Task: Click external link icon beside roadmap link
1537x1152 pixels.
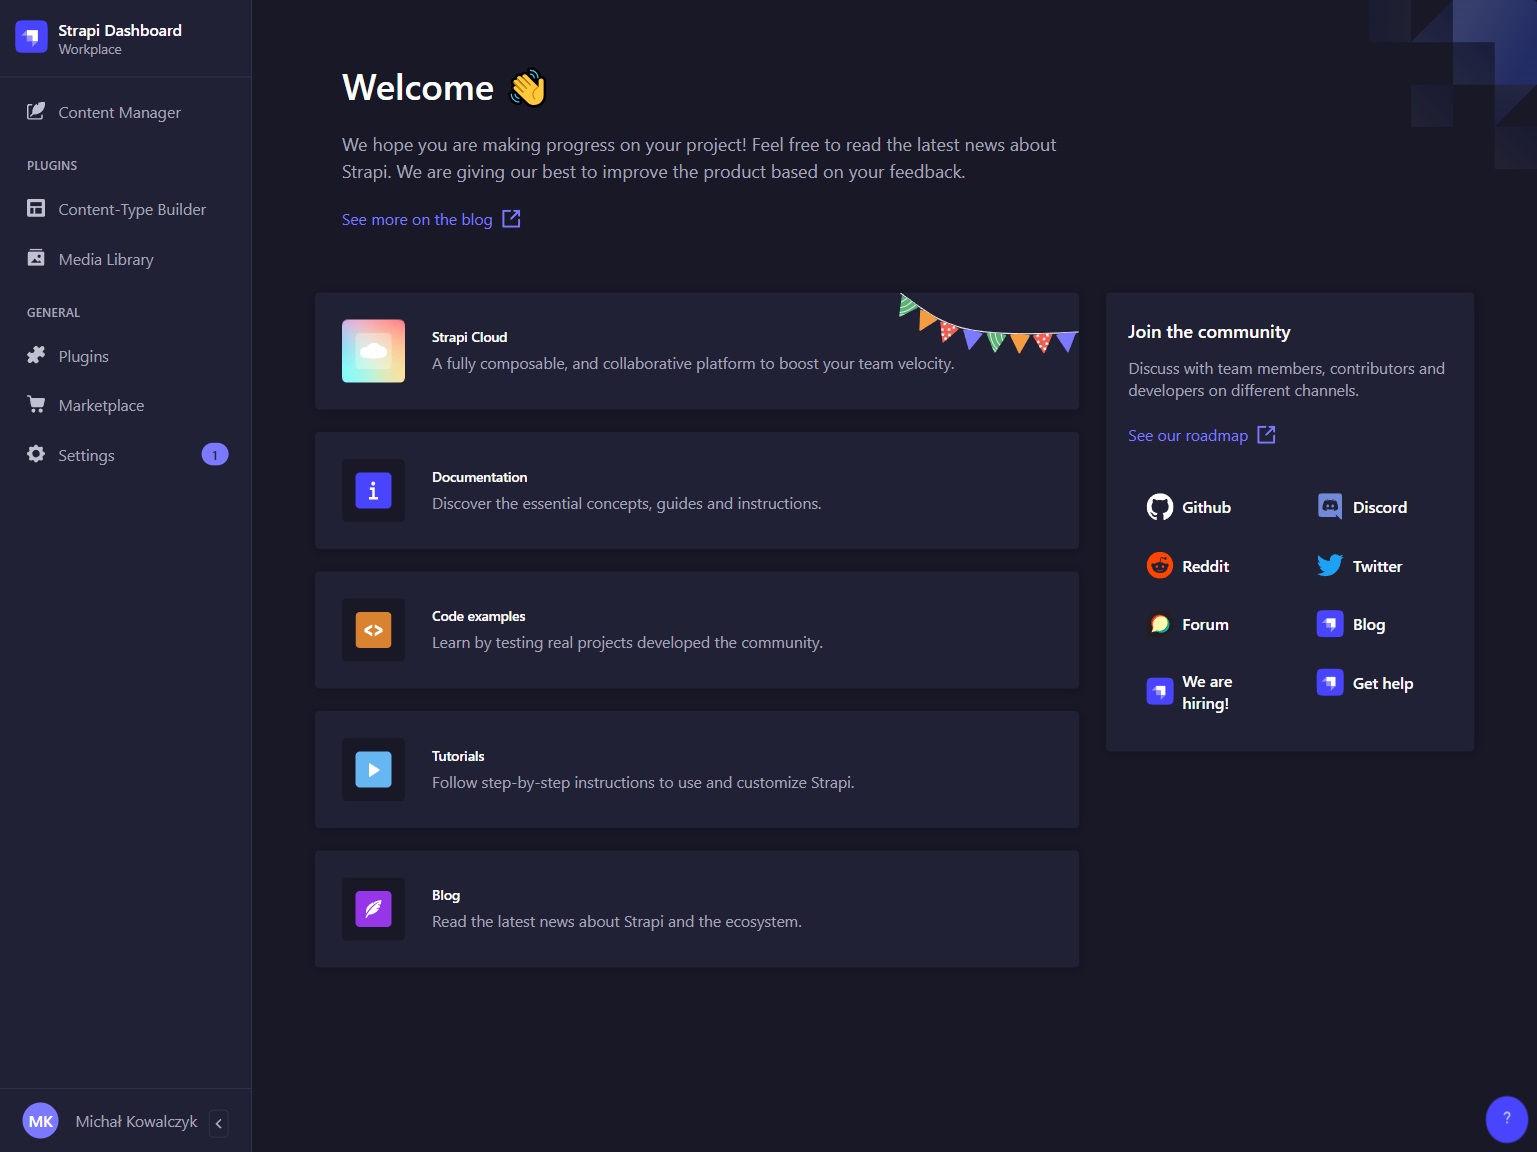Action: (1266, 434)
